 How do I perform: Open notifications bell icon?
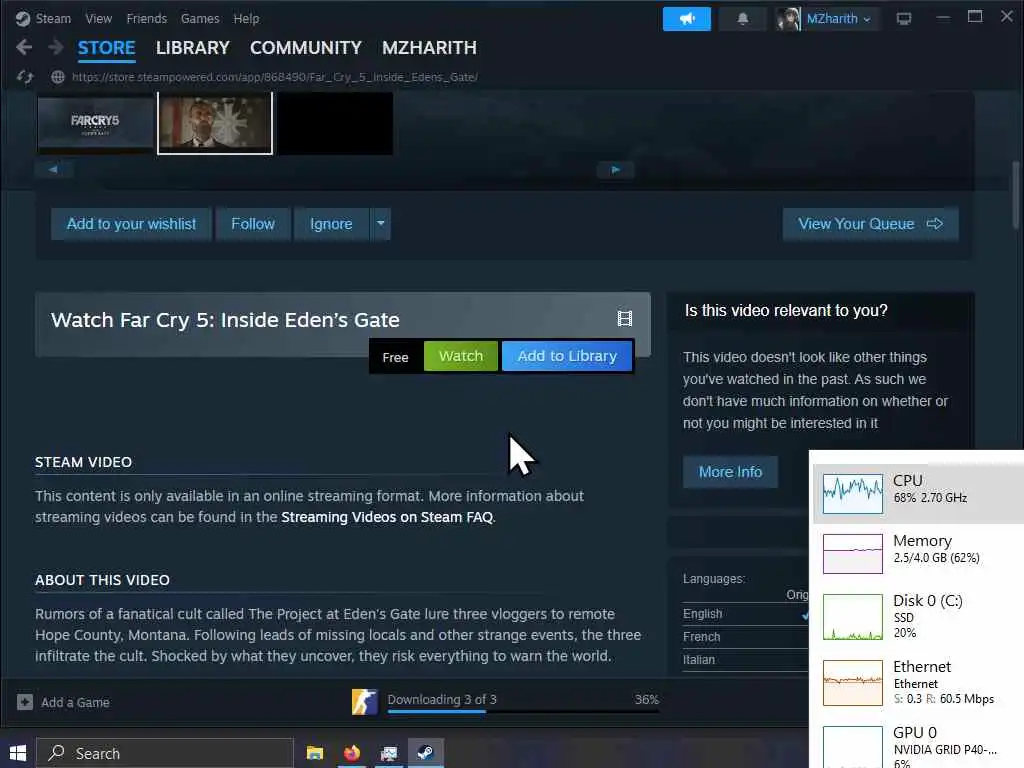[x=743, y=18]
